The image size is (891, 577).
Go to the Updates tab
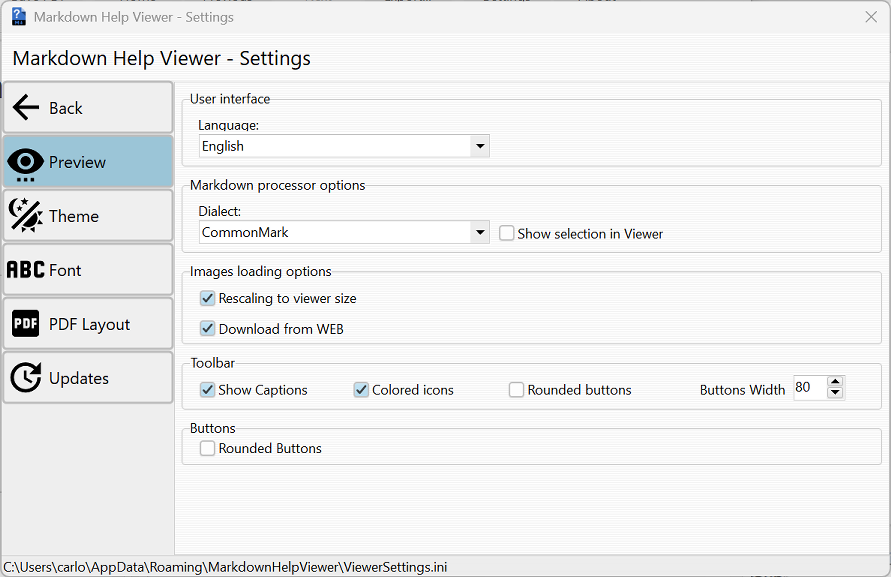tap(88, 377)
